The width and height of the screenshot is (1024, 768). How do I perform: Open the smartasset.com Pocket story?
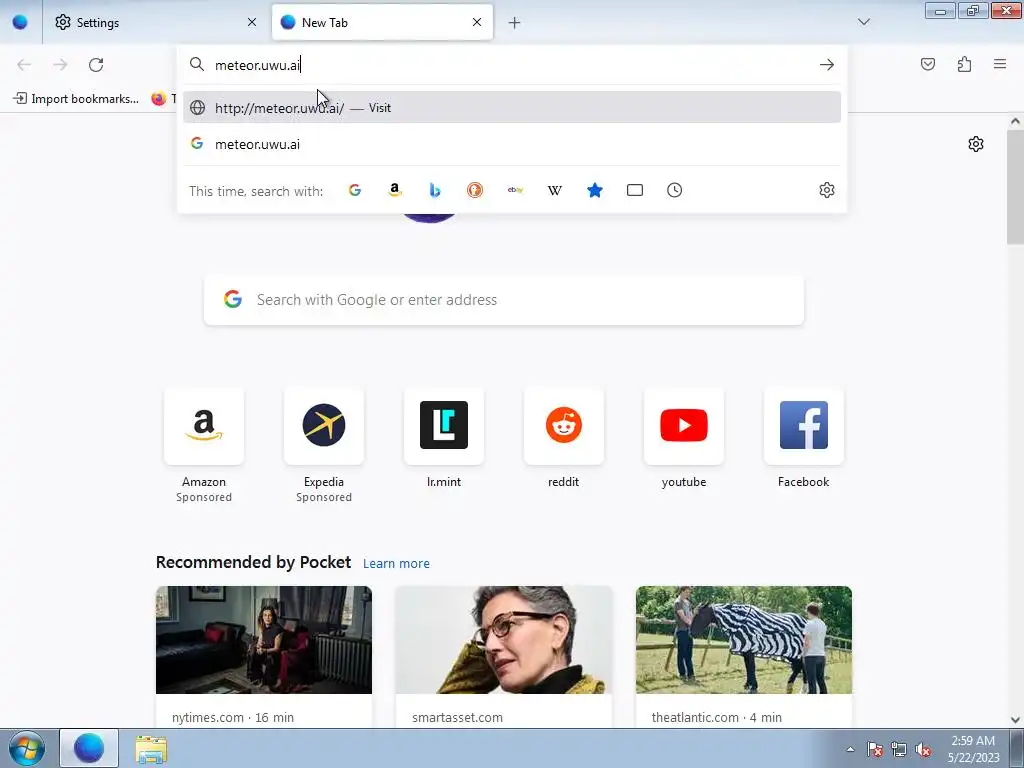click(504, 656)
